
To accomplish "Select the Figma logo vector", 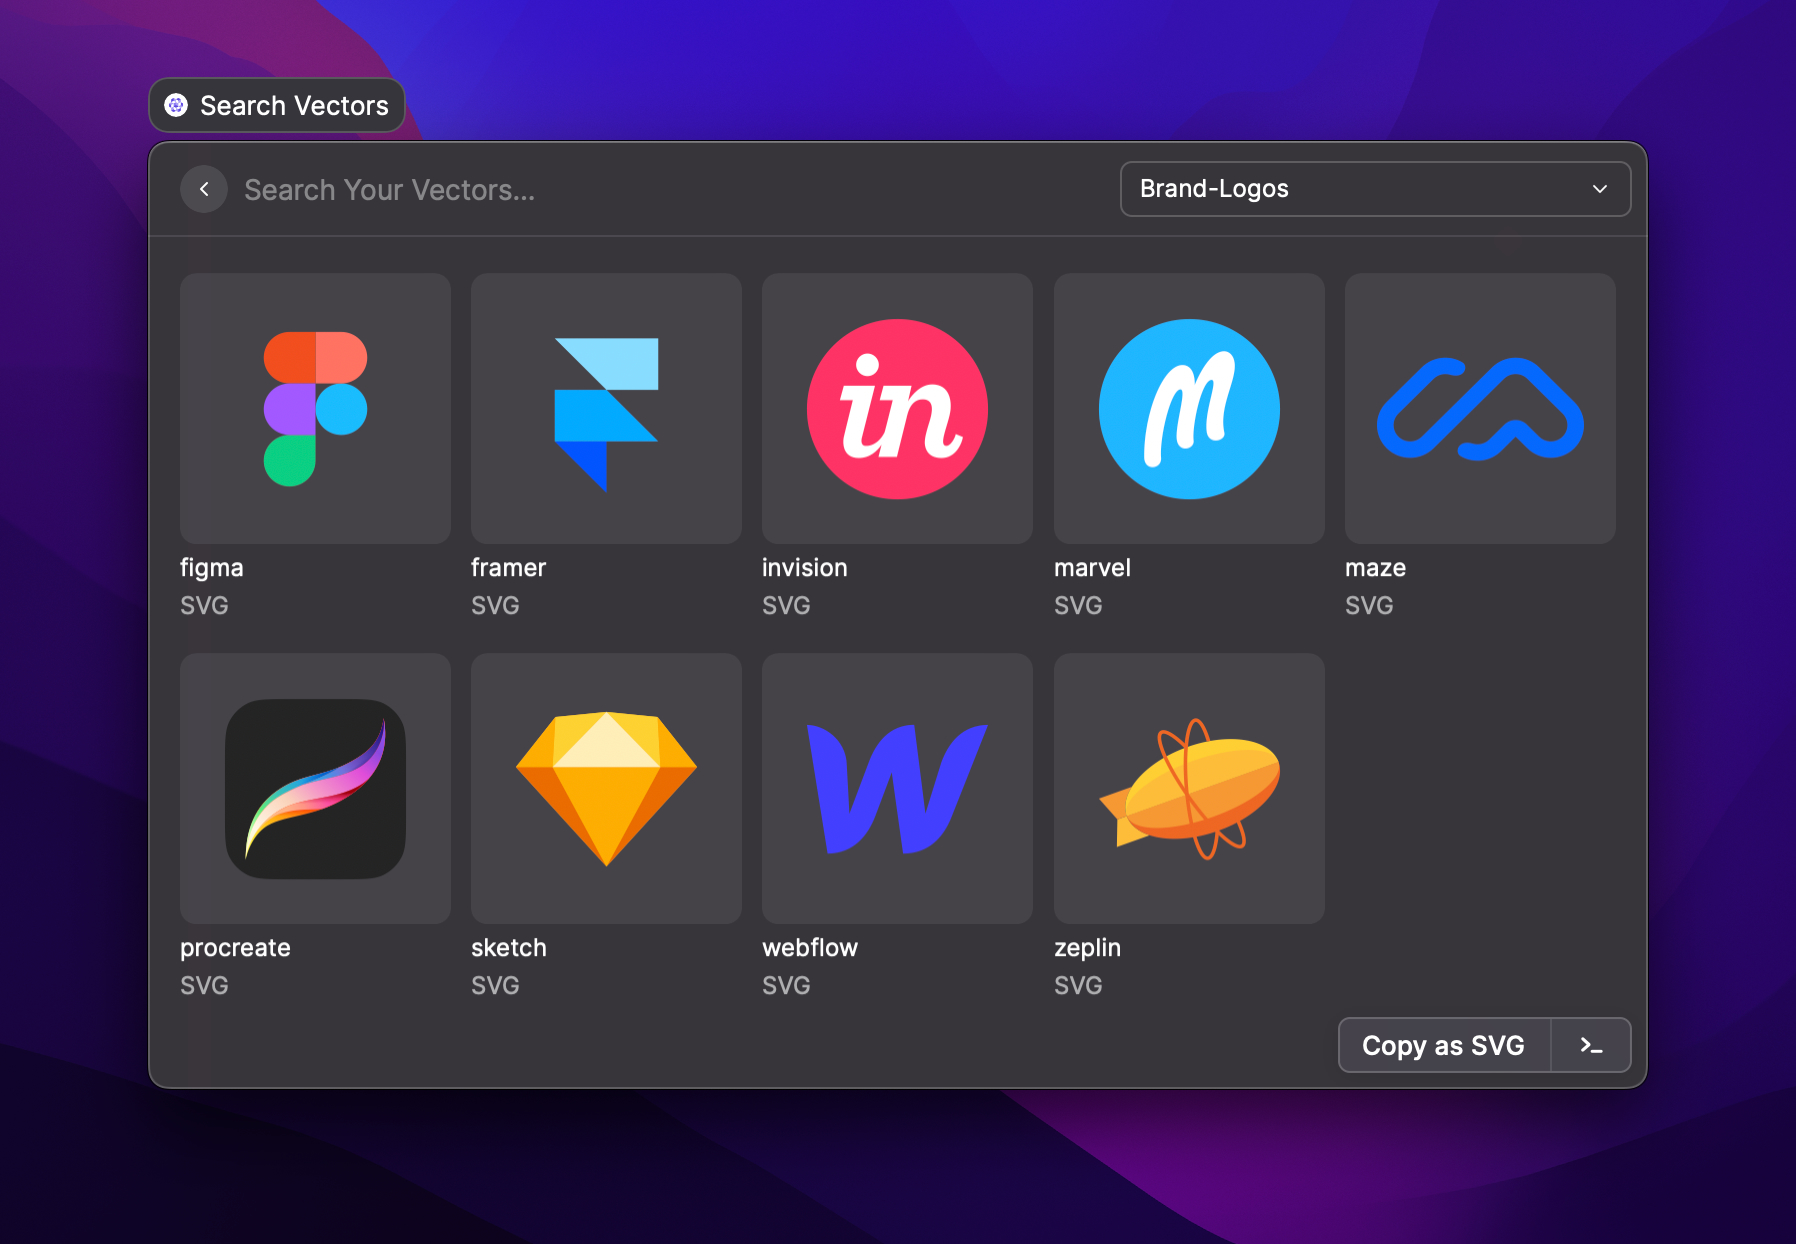I will [315, 409].
